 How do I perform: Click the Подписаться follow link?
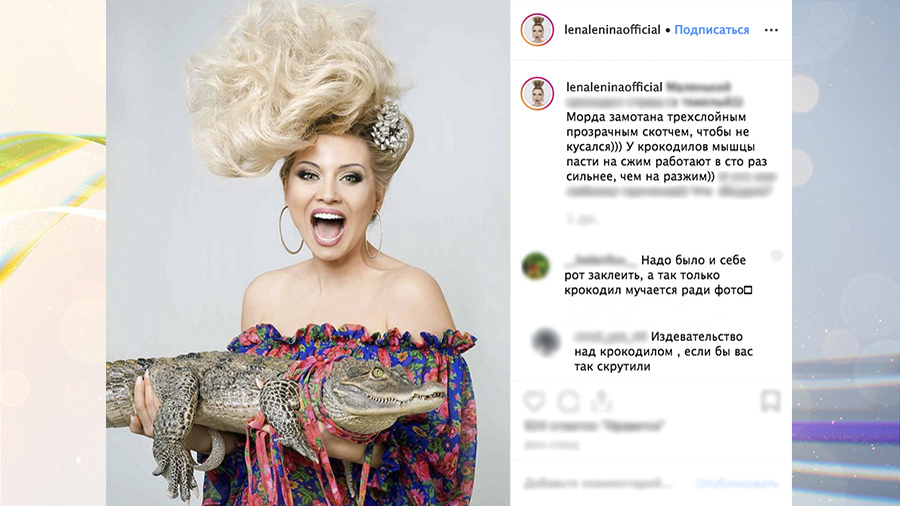(x=712, y=30)
